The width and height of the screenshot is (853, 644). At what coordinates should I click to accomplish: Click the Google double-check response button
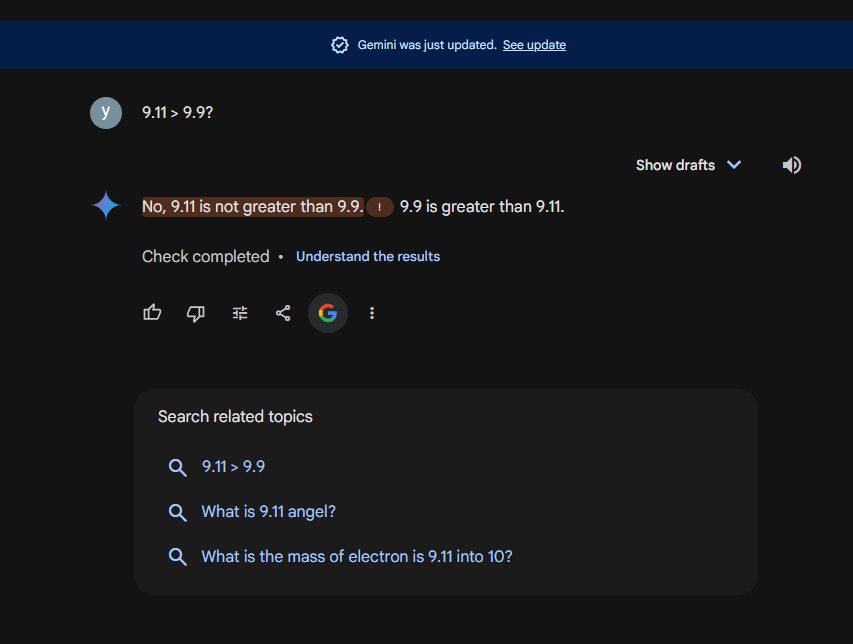(x=328, y=313)
